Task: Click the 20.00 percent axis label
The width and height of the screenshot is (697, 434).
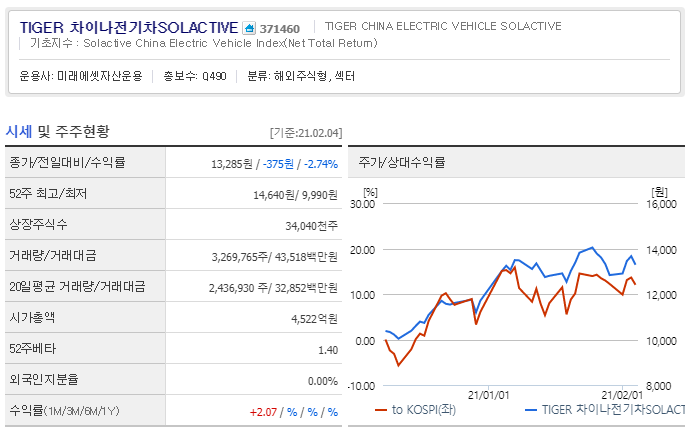Action: click(362, 250)
